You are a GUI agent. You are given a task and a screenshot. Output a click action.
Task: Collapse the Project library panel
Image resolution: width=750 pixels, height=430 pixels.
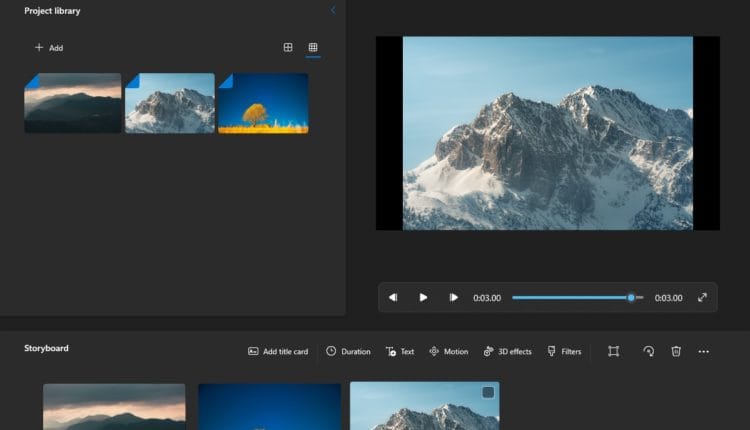point(333,10)
